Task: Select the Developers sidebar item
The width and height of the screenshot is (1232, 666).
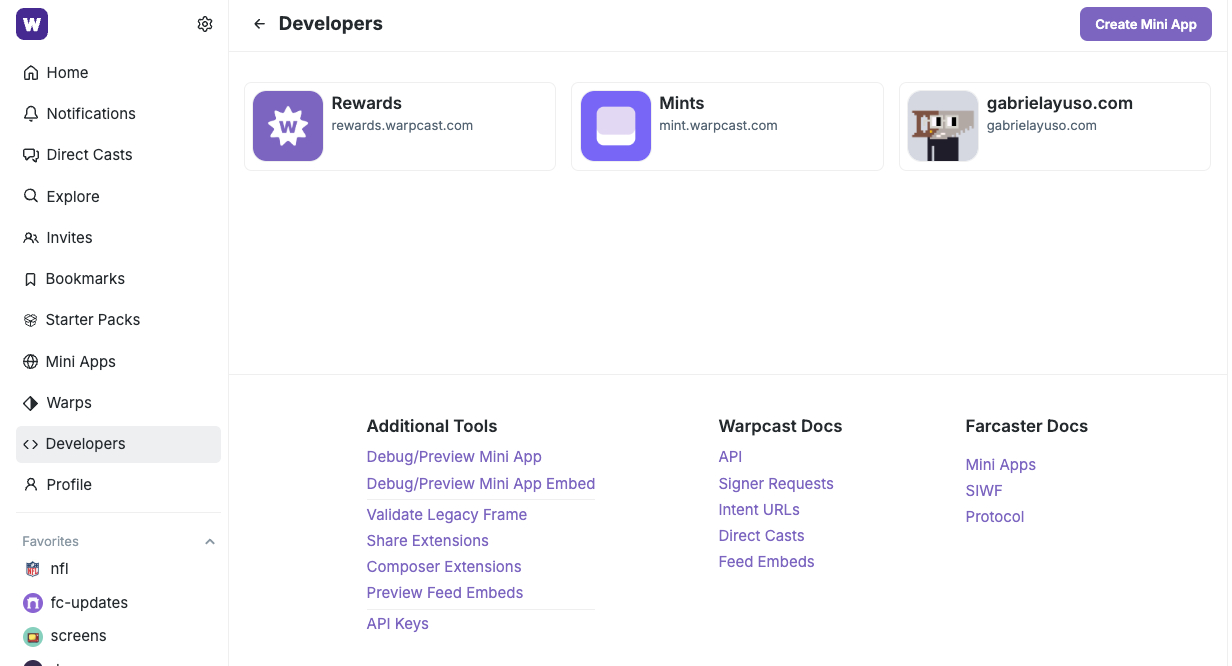Action: (x=118, y=444)
